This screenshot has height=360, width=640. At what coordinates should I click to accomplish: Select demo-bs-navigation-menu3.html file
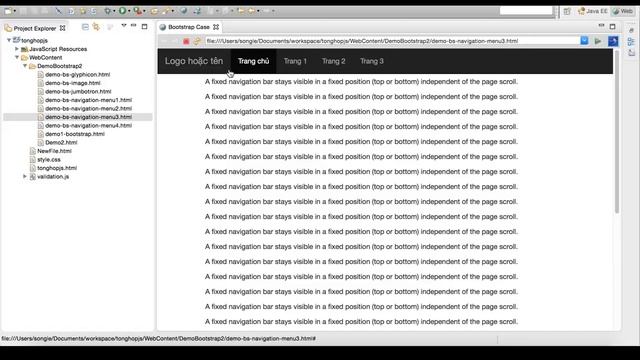click(x=88, y=117)
